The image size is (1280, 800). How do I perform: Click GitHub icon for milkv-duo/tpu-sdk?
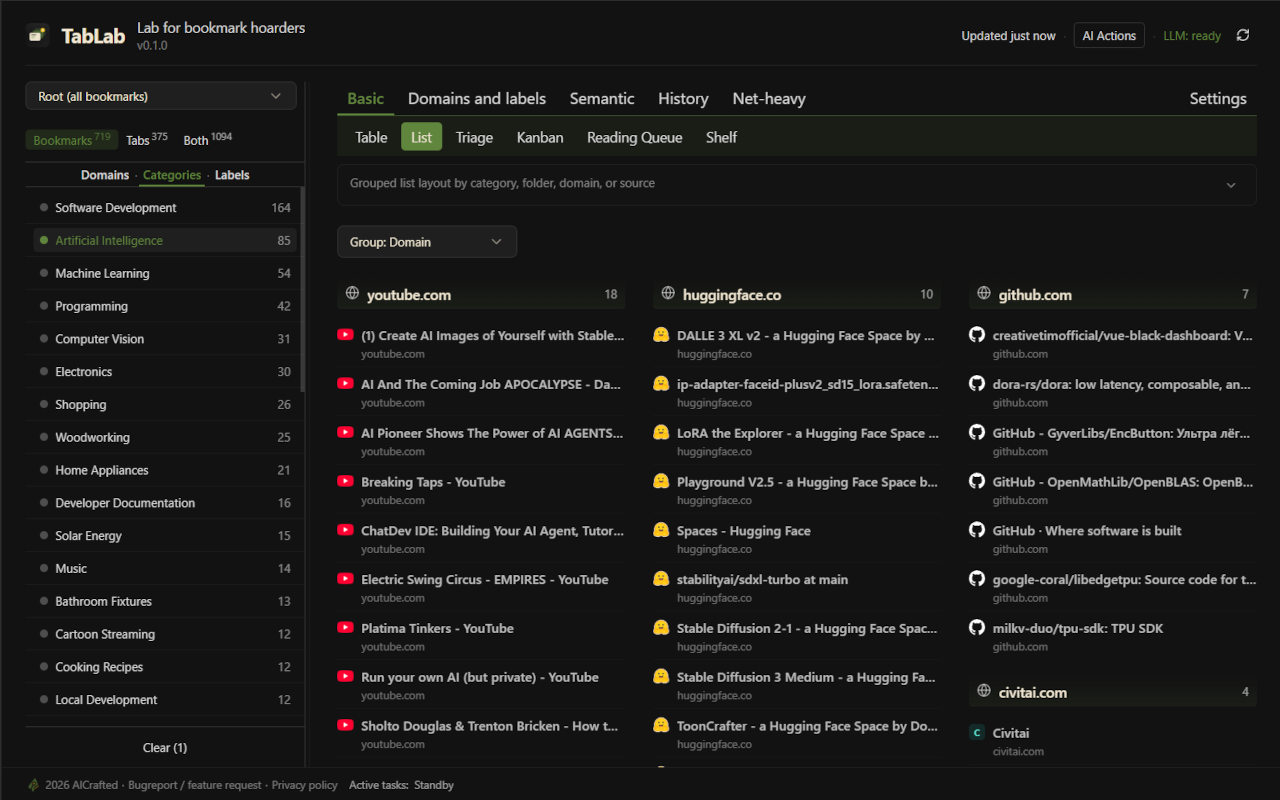point(977,628)
